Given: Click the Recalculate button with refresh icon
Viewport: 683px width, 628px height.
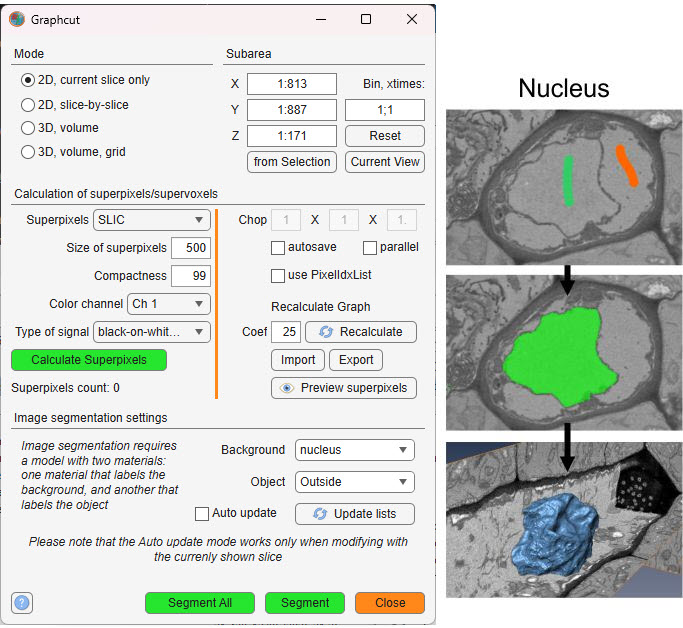Looking at the screenshot, I should pyautogui.click(x=361, y=332).
